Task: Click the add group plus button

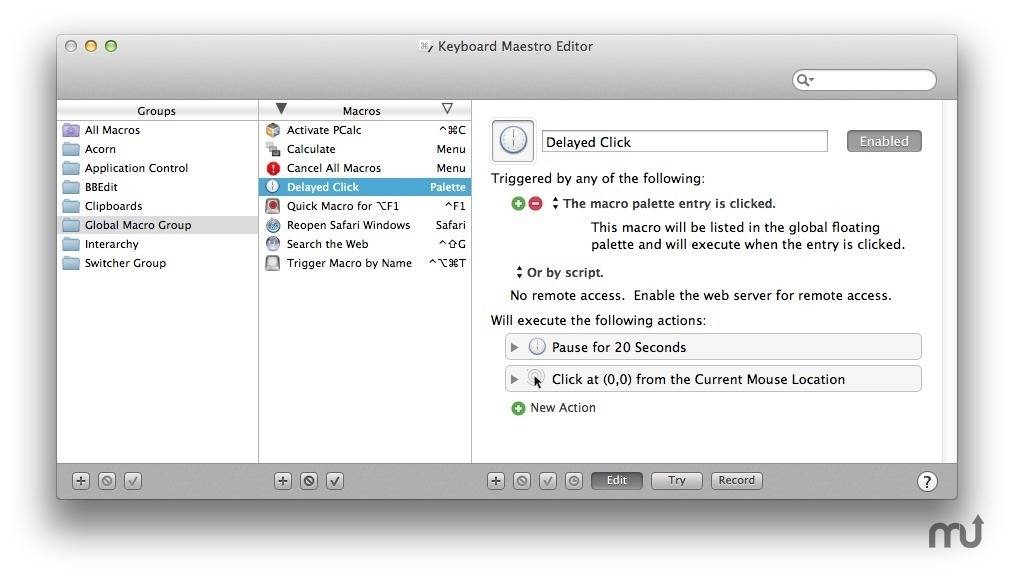Action: tap(81, 481)
